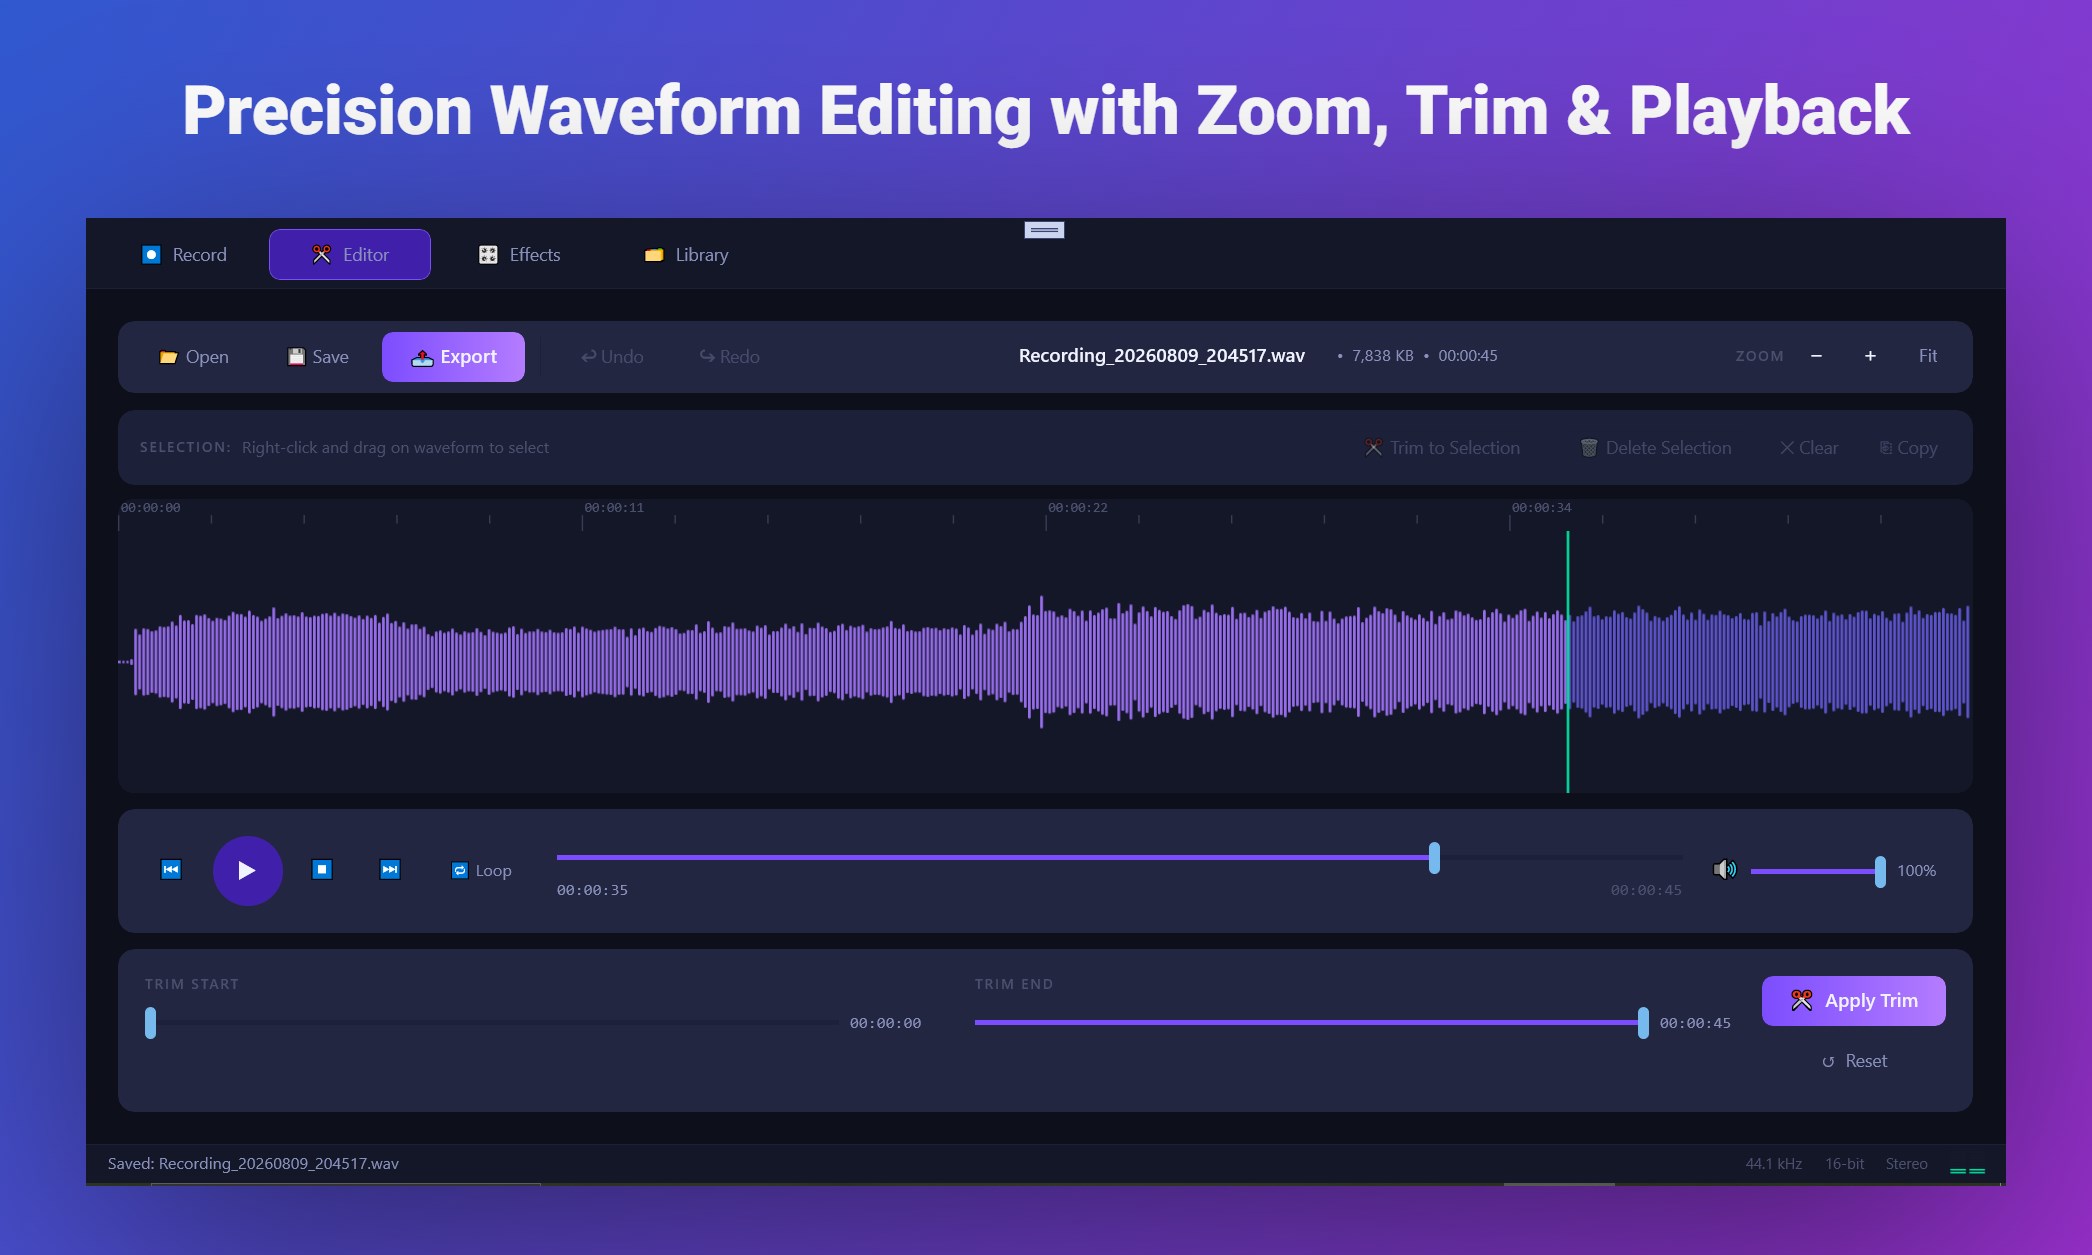Export the recording

(x=453, y=357)
